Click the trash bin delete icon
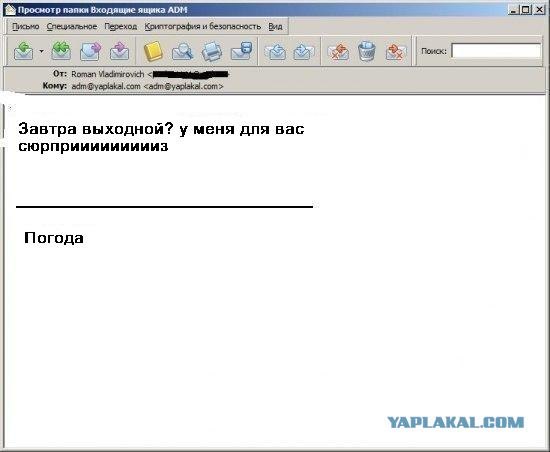Screen dimensions: 550x452 (x=367, y=51)
